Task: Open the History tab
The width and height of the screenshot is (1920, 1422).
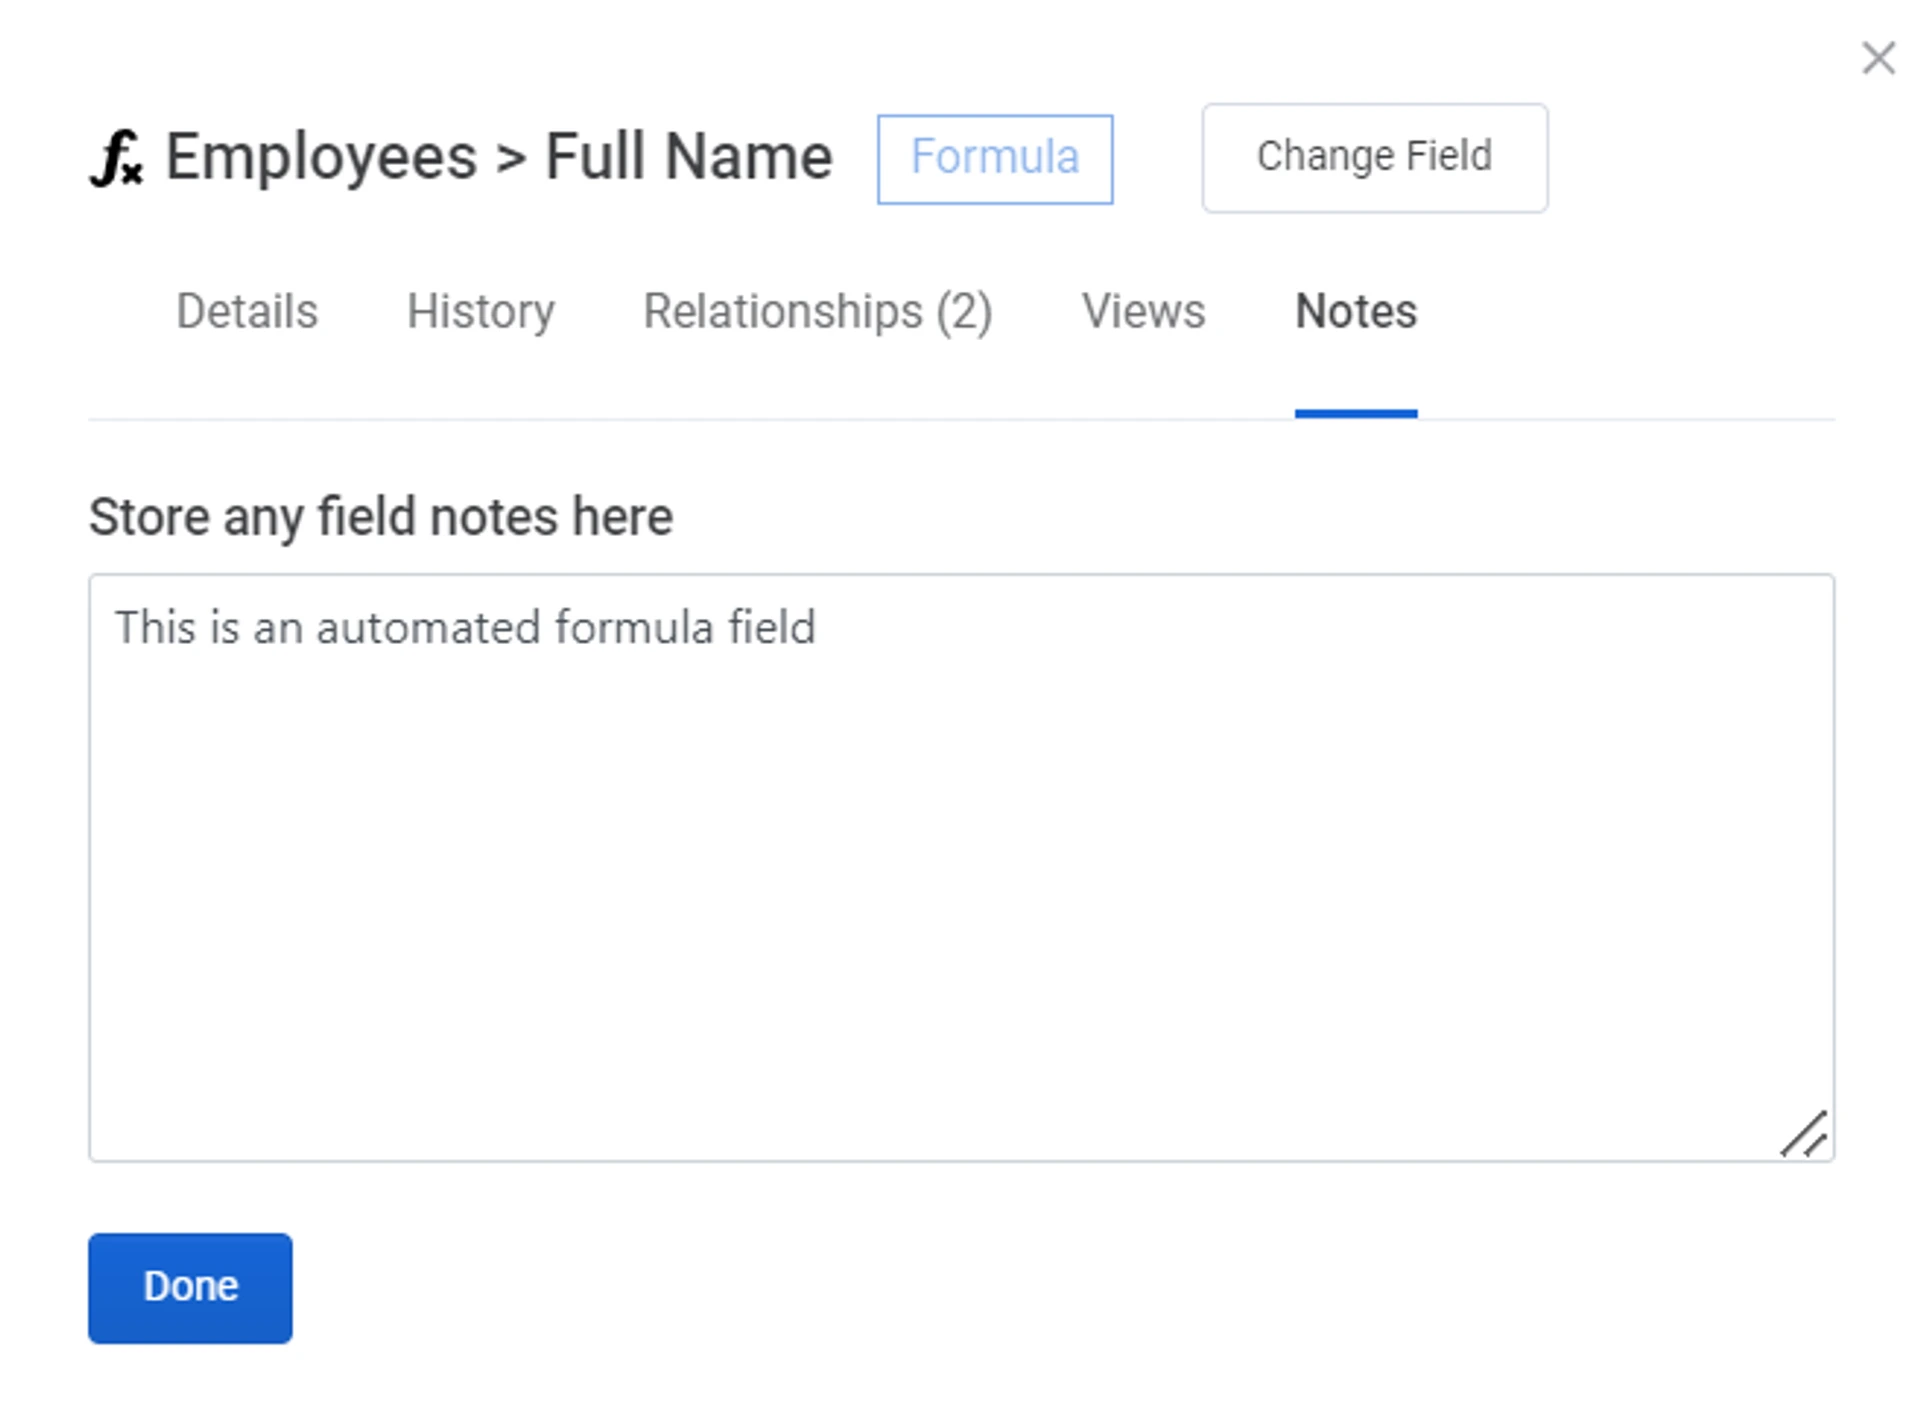Action: click(x=480, y=311)
